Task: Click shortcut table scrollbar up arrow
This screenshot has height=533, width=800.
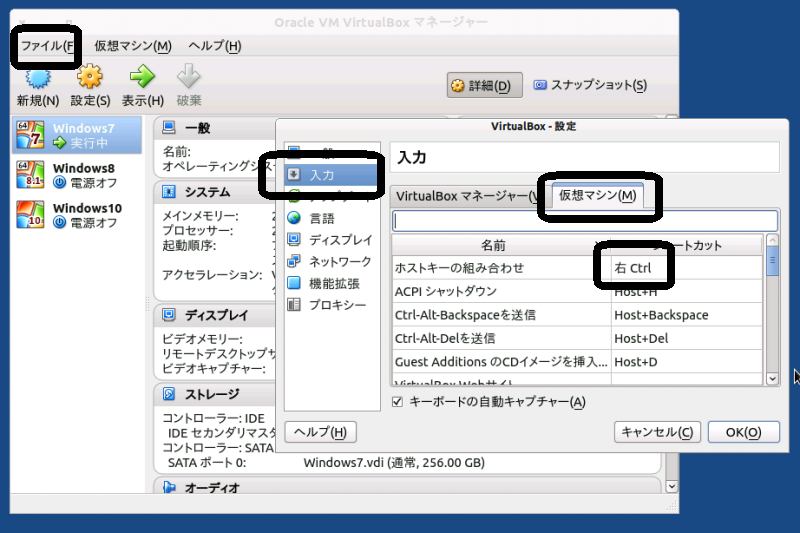Action: point(772,240)
